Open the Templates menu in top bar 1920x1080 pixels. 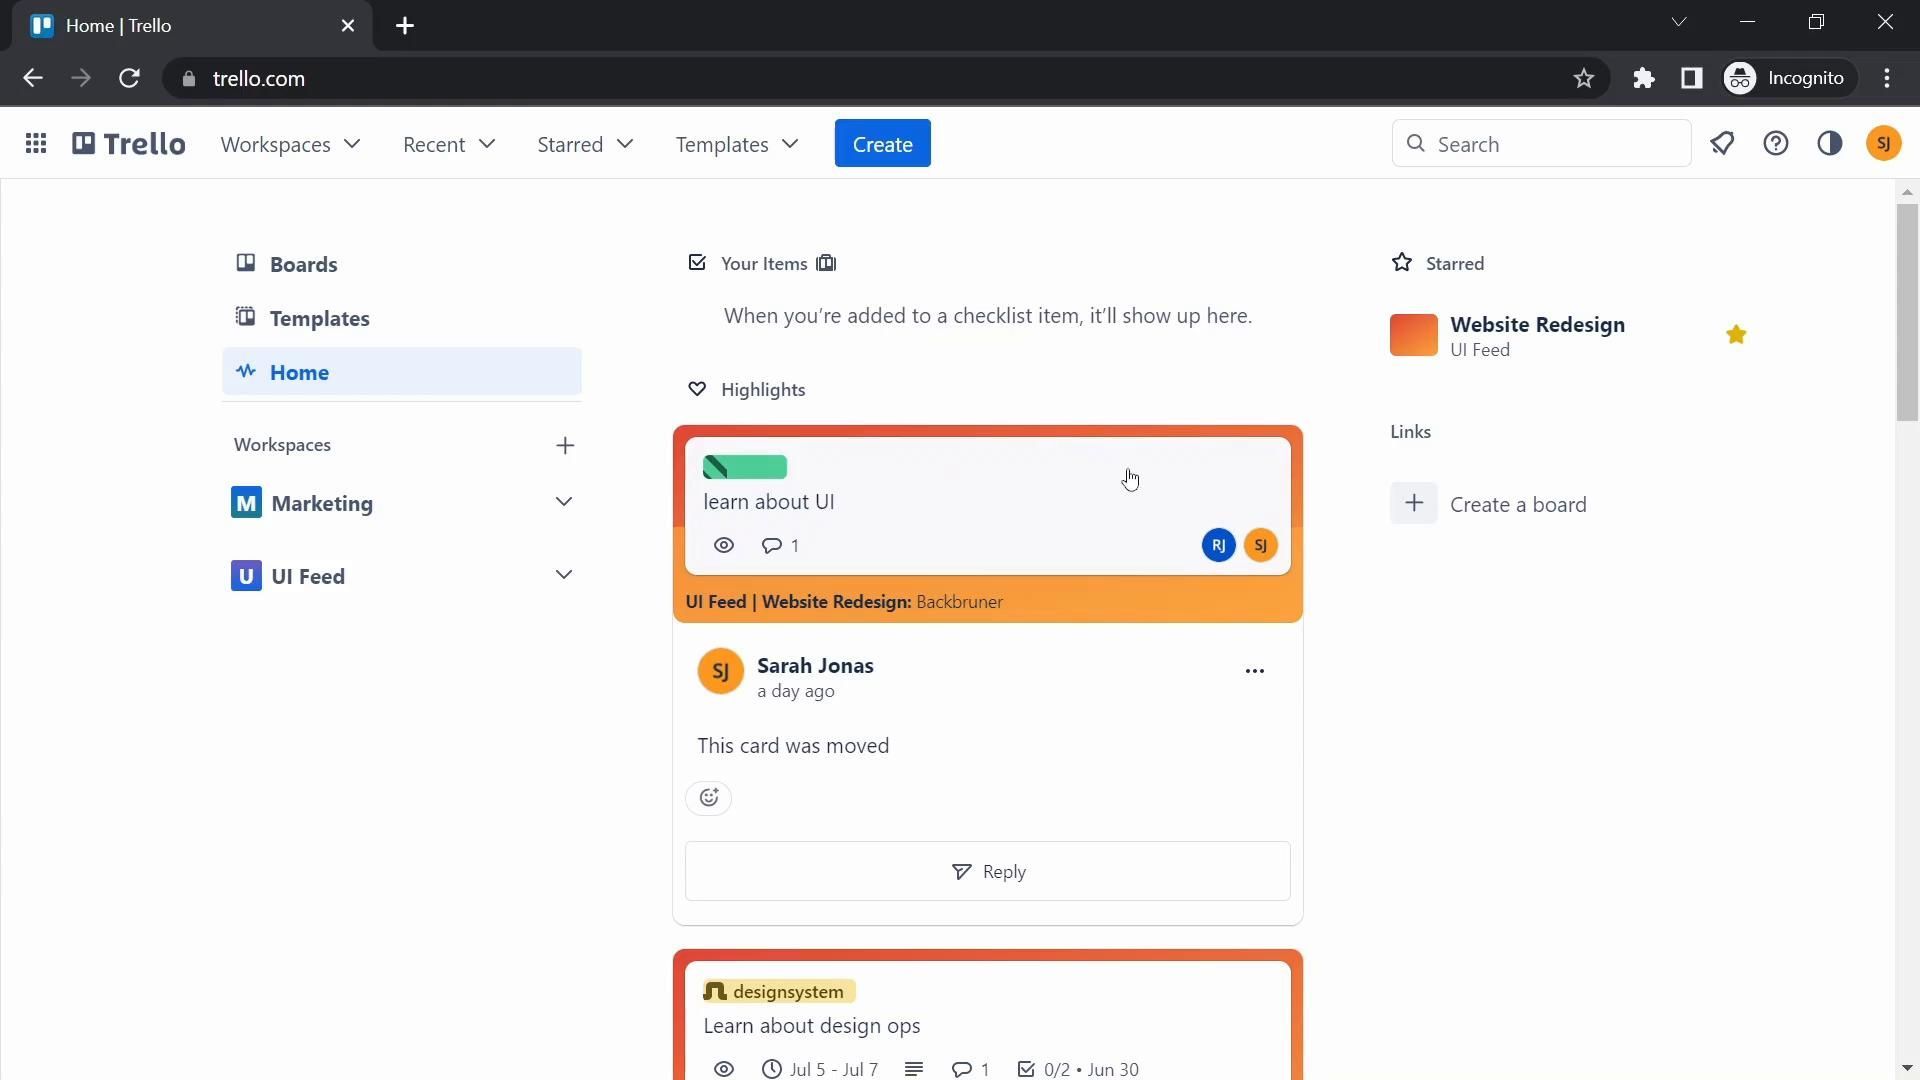coord(737,145)
